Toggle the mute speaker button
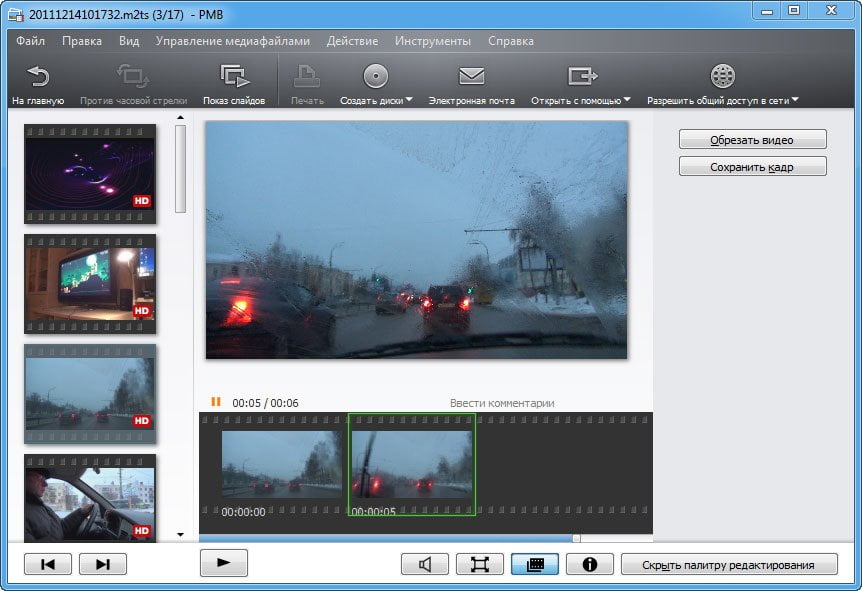This screenshot has width=862, height=591. click(x=425, y=564)
